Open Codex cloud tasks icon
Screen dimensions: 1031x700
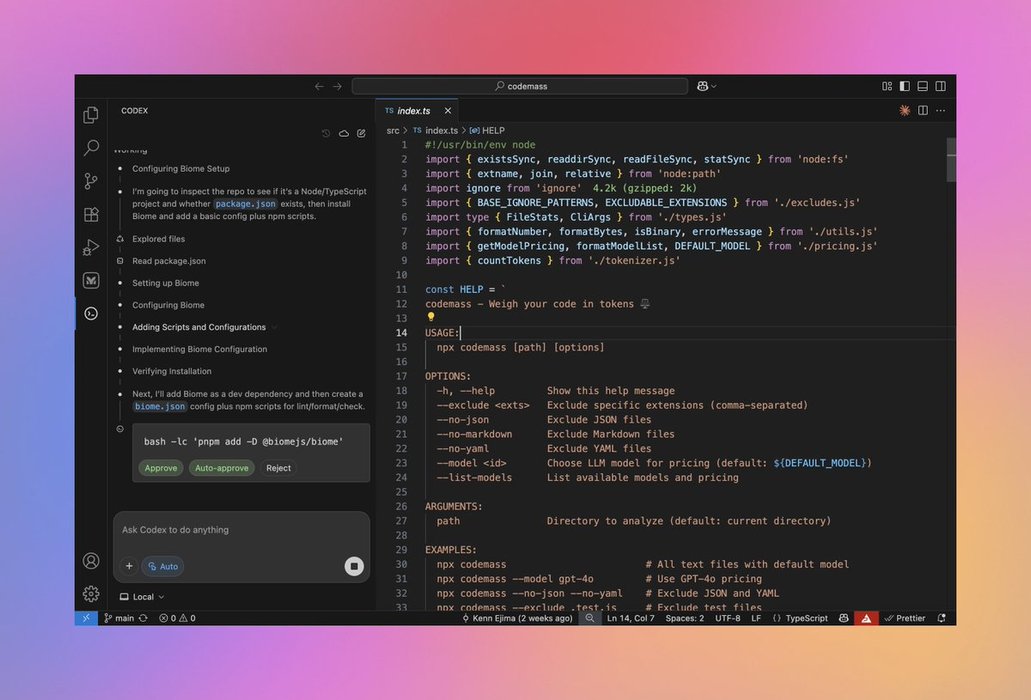[344, 133]
